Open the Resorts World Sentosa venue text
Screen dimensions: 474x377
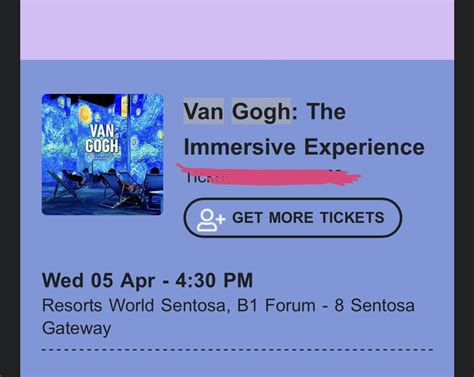coord(134,306)
